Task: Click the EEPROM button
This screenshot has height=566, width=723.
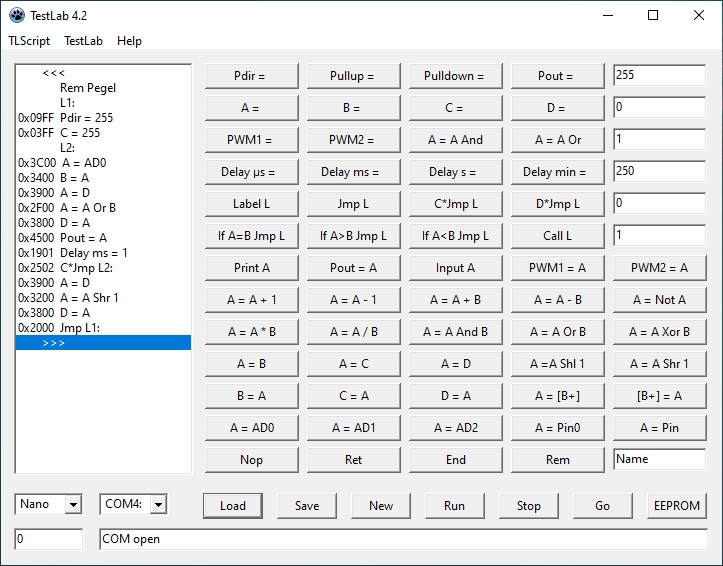Action: (x=675, y=505)
